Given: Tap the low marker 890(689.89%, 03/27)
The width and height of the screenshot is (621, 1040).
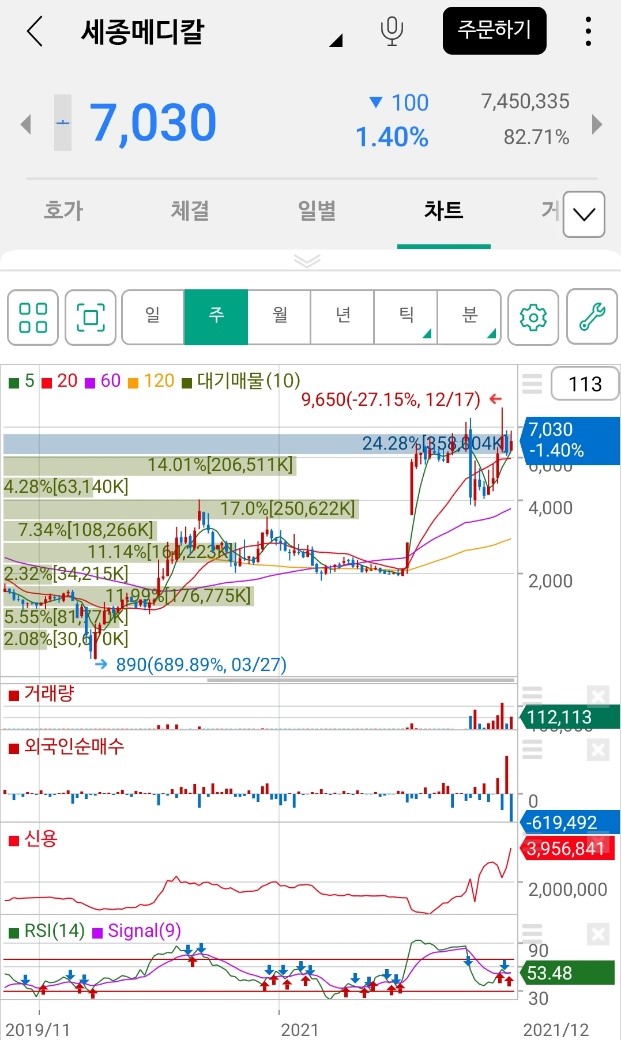Looking at the screenshot, I should (201, 665).
